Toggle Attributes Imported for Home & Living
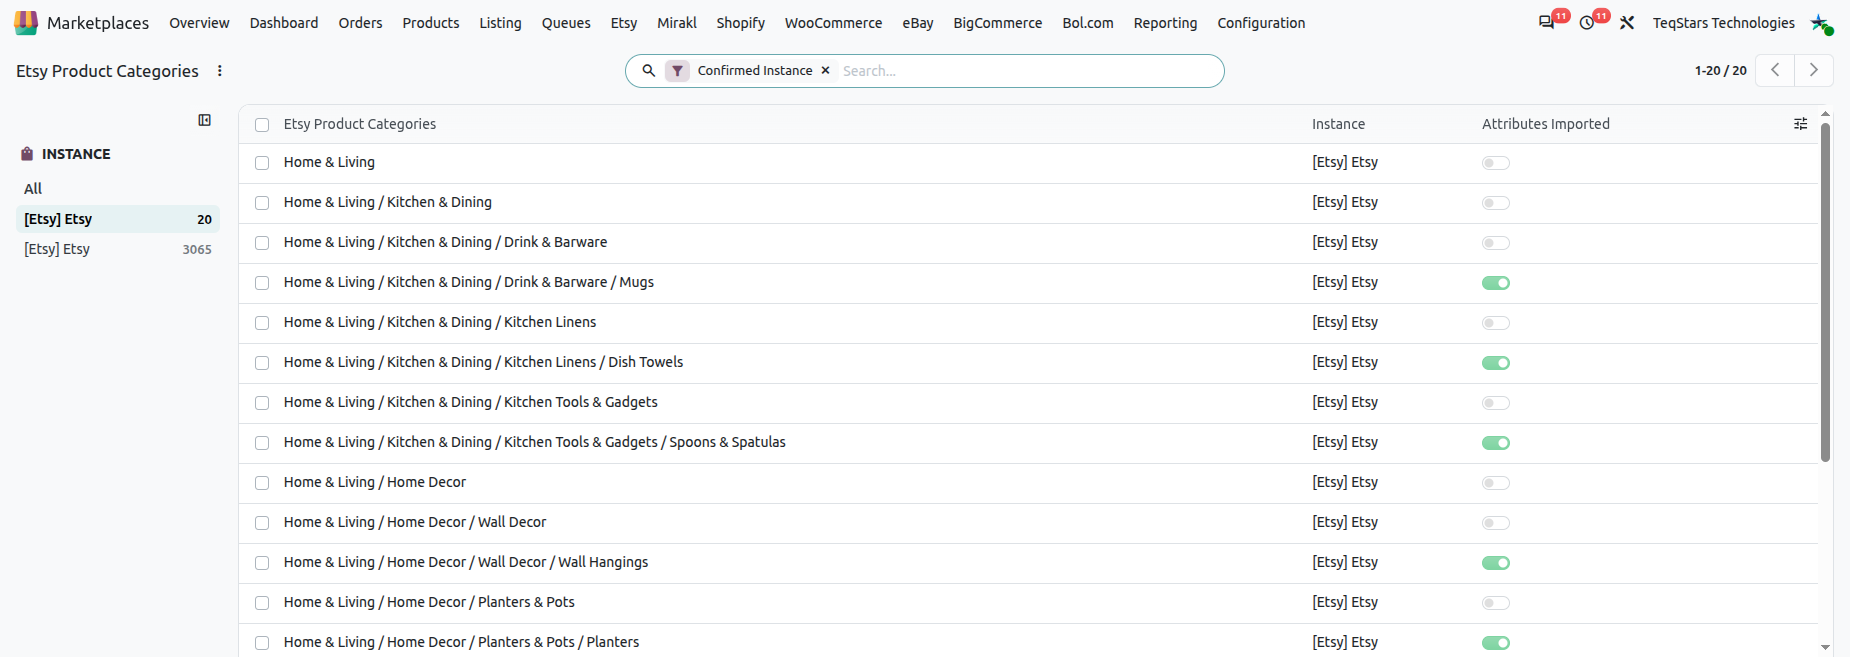 (x=1496, y=163)
